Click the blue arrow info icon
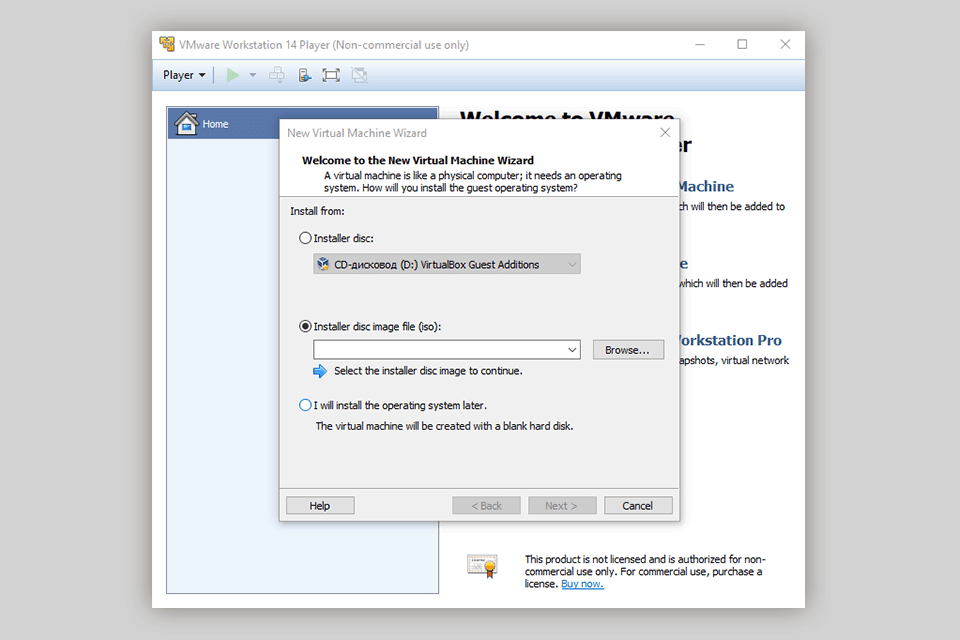 click(320, 371)
